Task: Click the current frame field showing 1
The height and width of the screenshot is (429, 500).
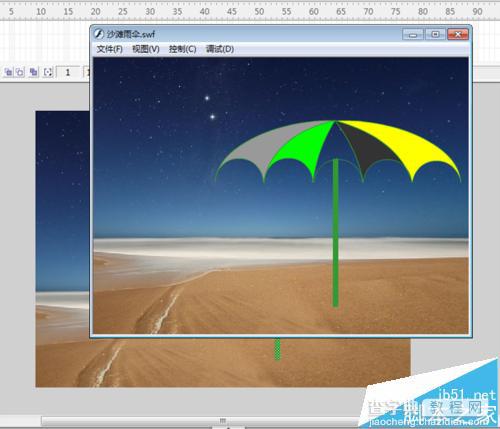Action: click(68, 72)
